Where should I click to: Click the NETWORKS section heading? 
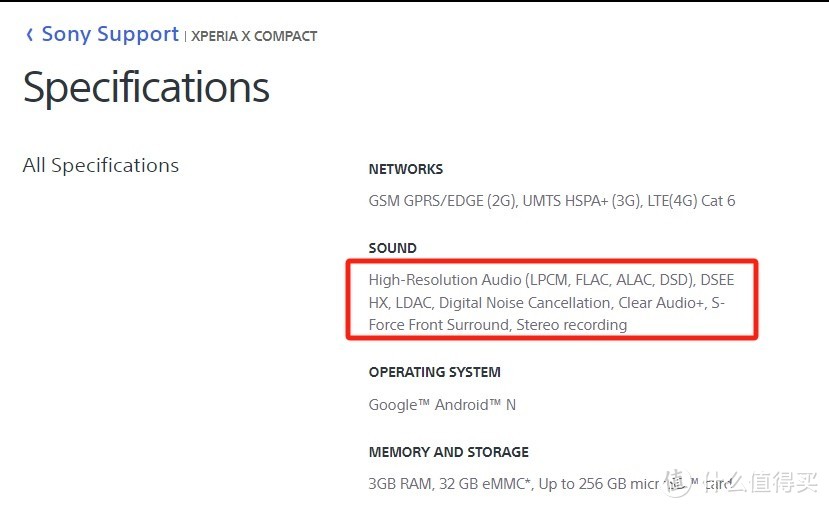tap(405, 170)
